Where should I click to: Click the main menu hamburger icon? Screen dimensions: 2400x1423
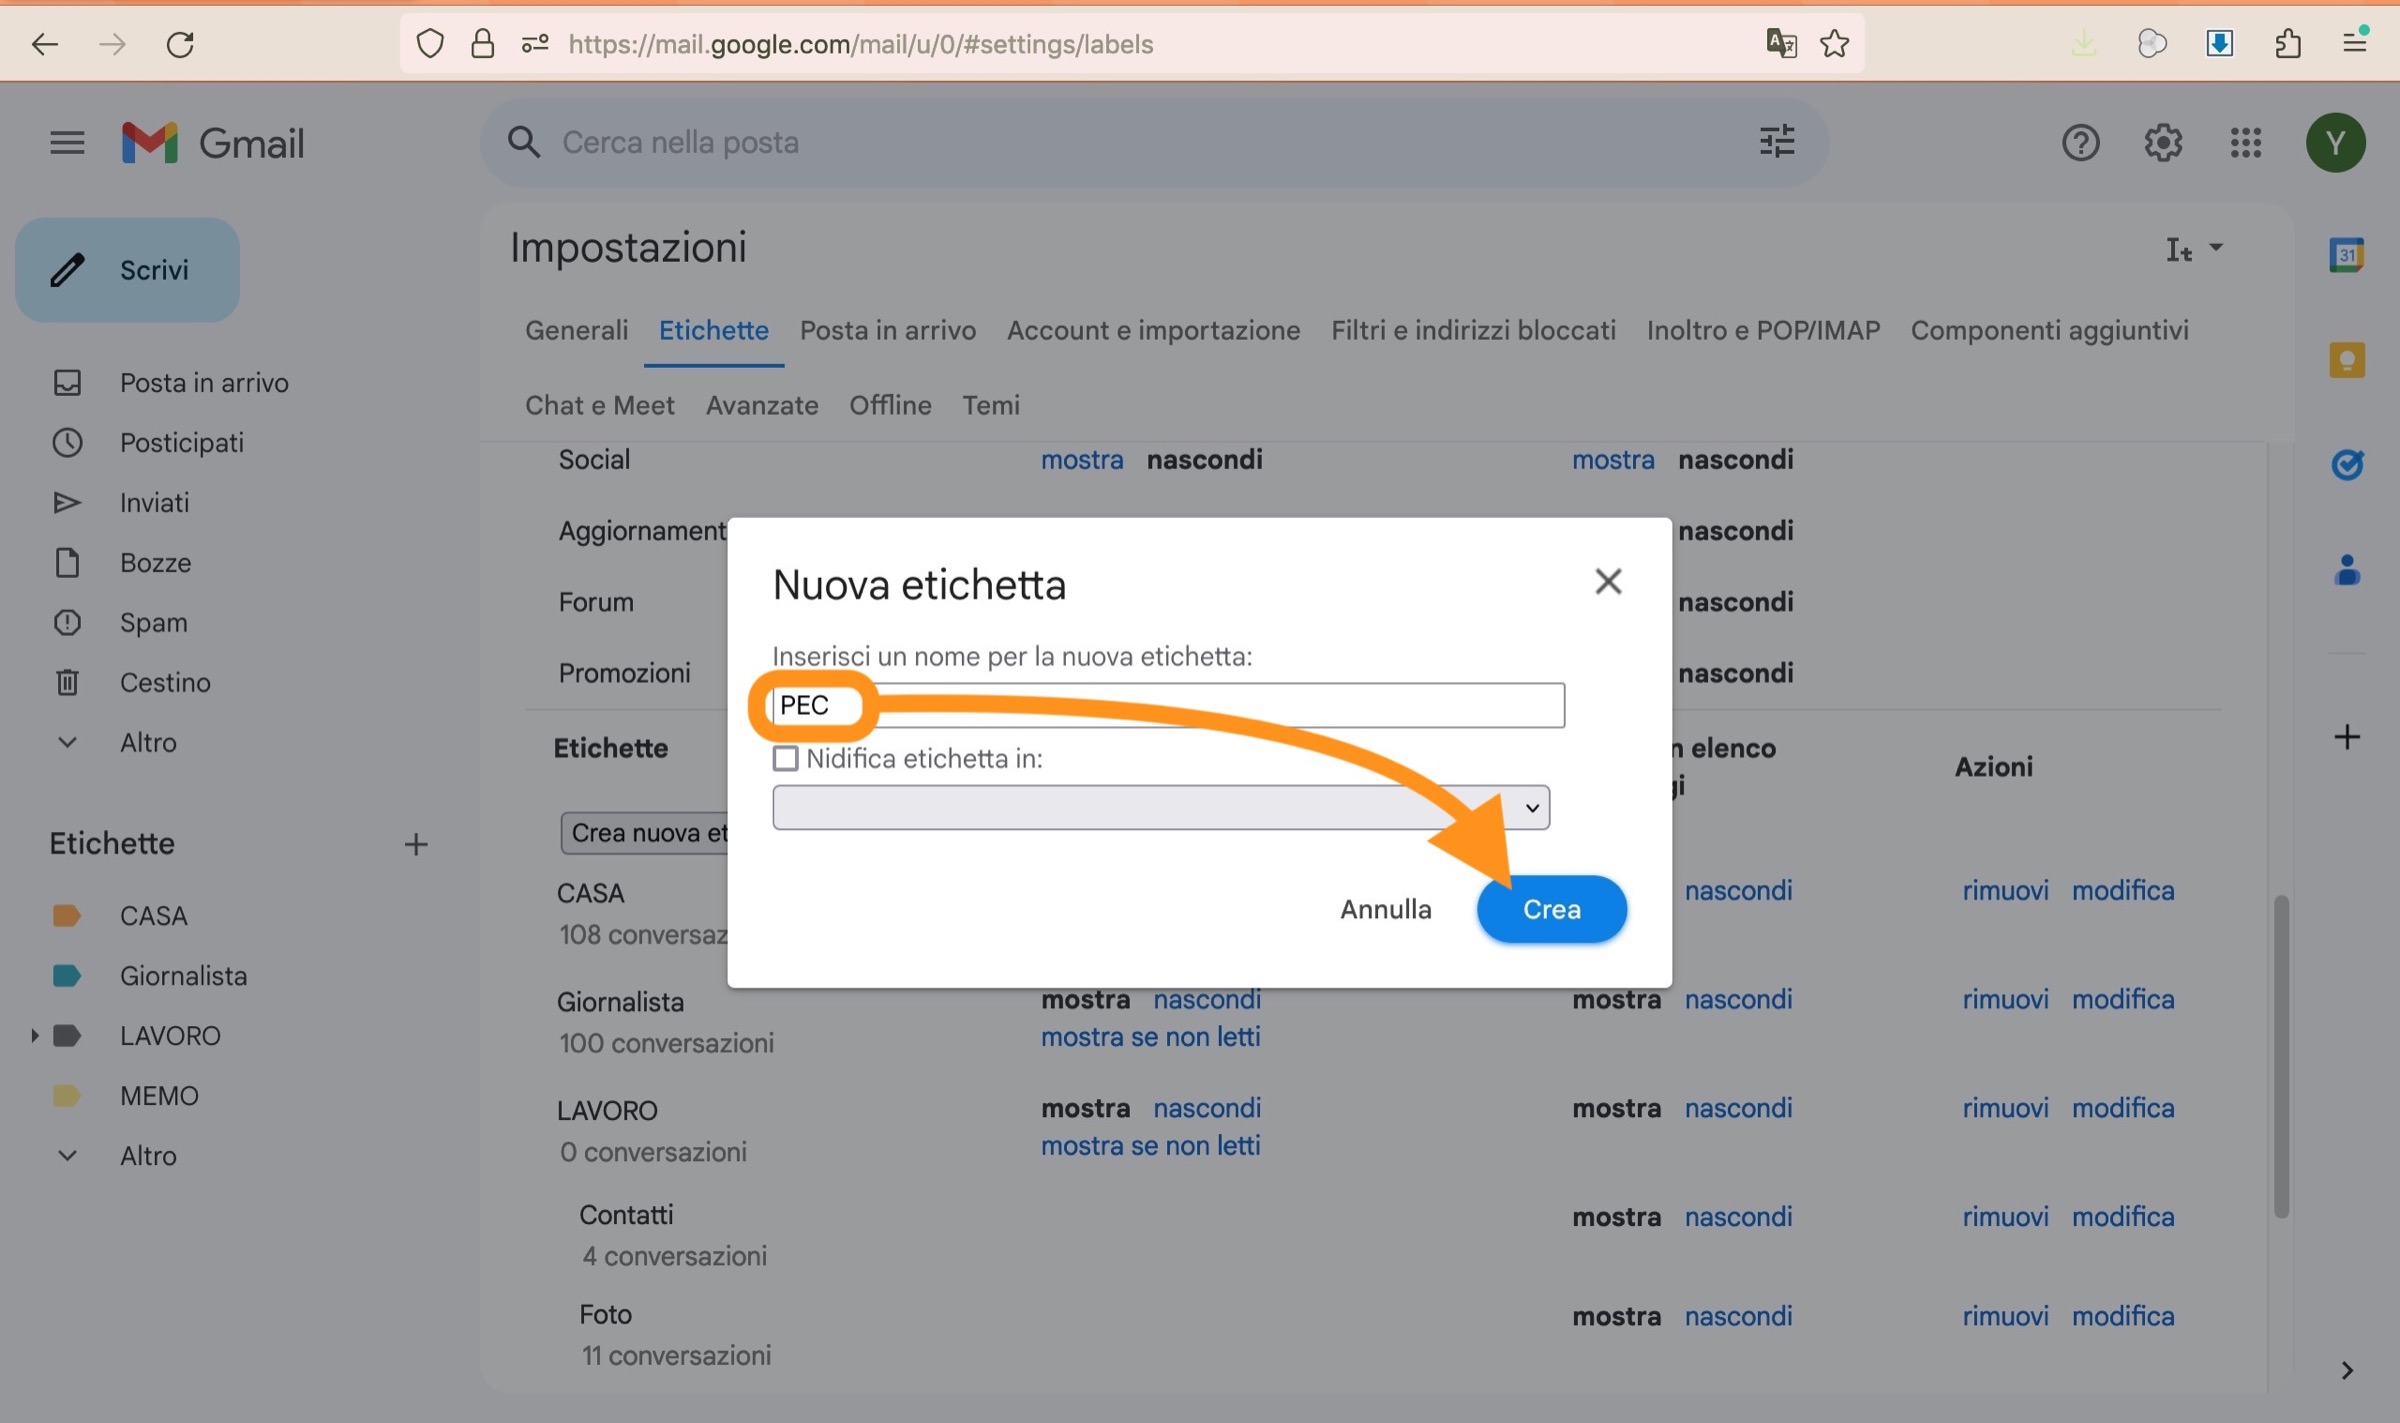click(x=67, y=143)
